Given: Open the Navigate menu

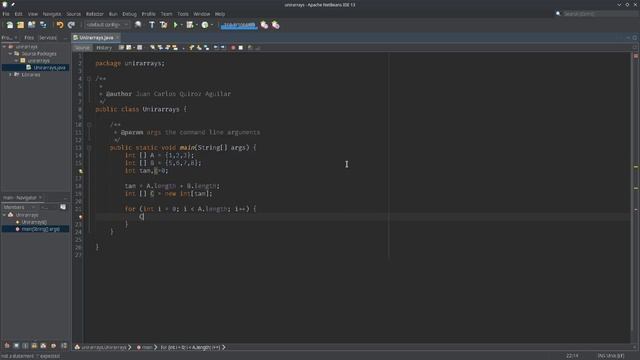Looking at the screenshot, I should point(52,14).
